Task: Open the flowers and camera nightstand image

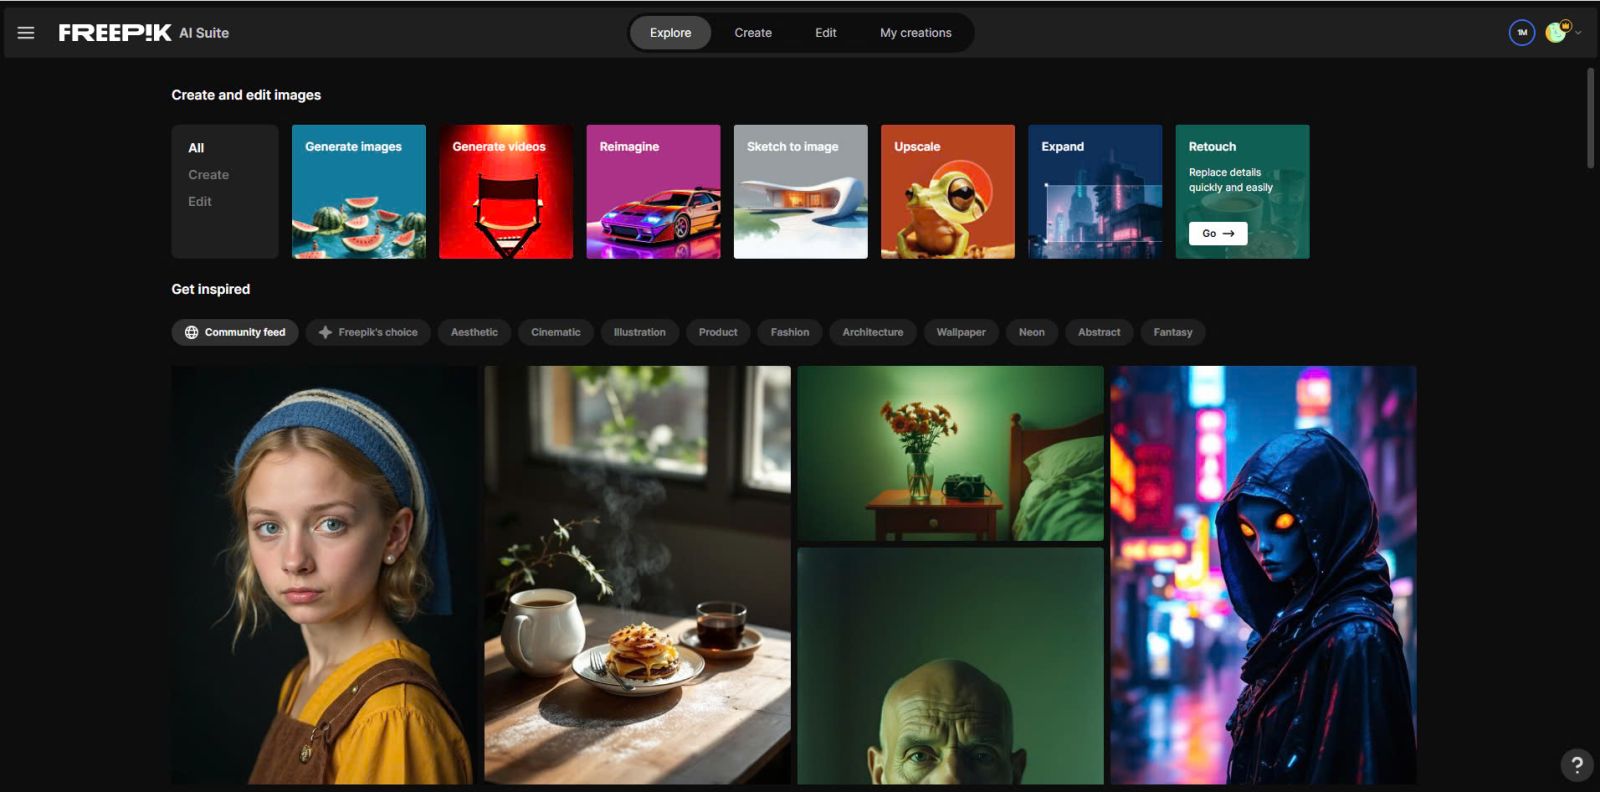Action: pos(951,453)
